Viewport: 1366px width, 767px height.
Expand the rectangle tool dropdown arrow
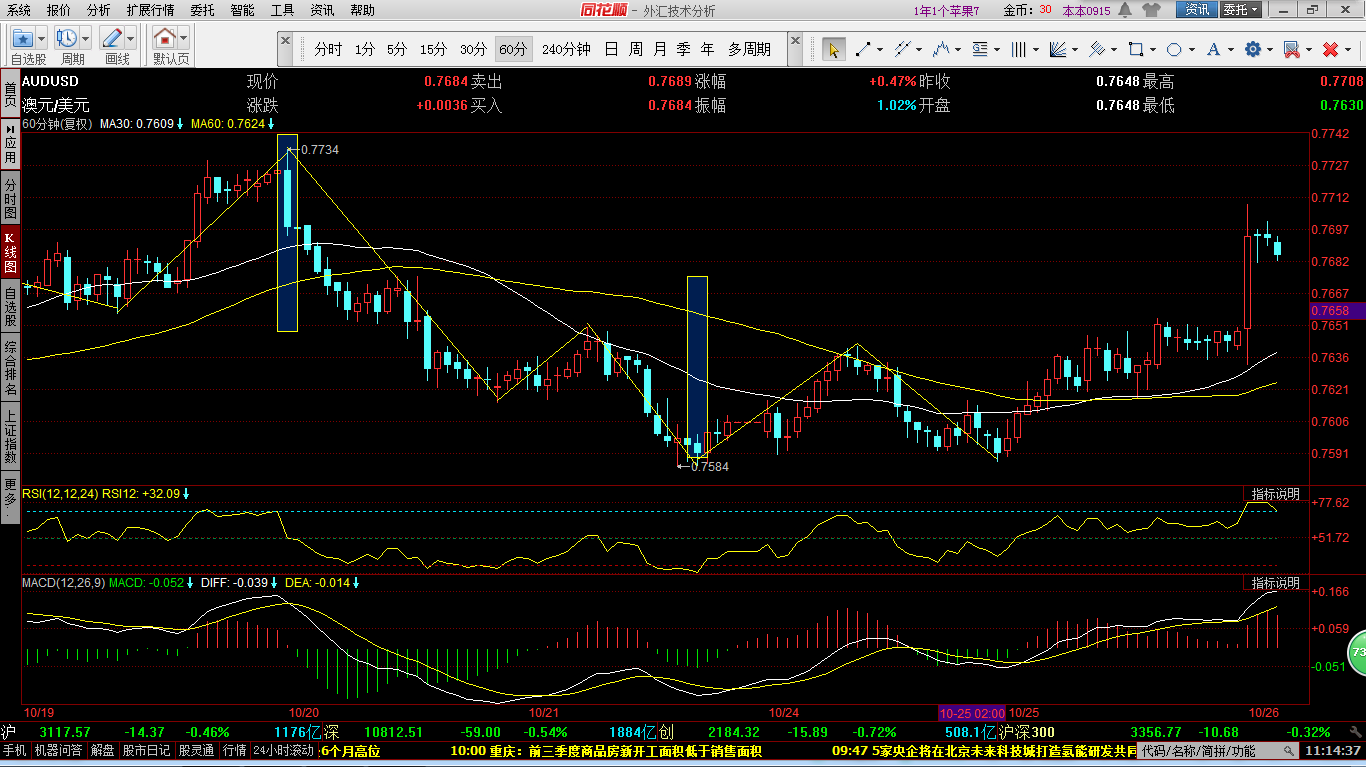pos(1154,49)
